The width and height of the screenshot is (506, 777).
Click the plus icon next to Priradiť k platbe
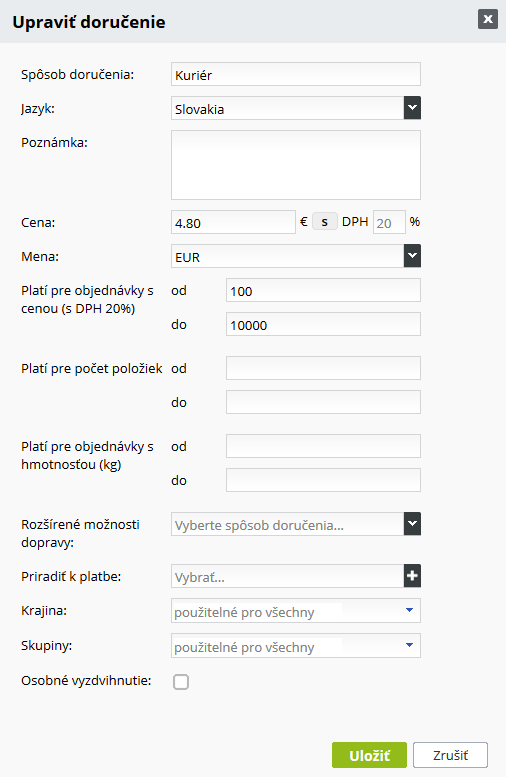tap(412, 576)
